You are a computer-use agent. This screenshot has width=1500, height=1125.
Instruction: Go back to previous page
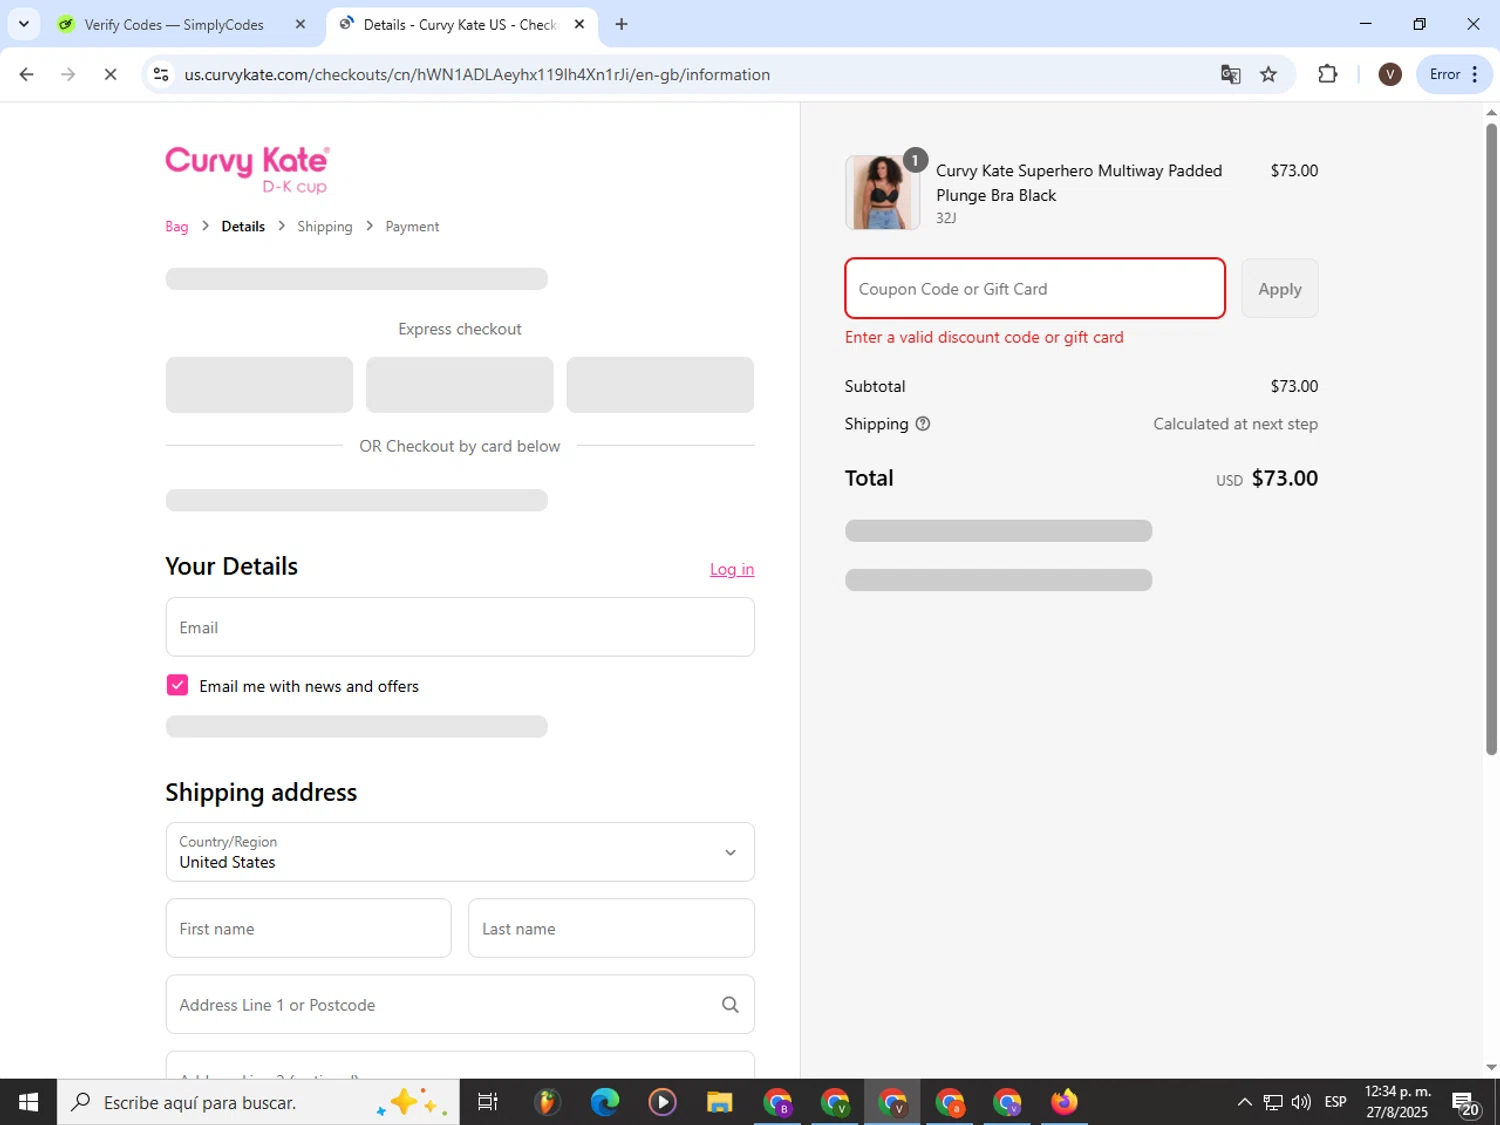click(x=27, y=74)
